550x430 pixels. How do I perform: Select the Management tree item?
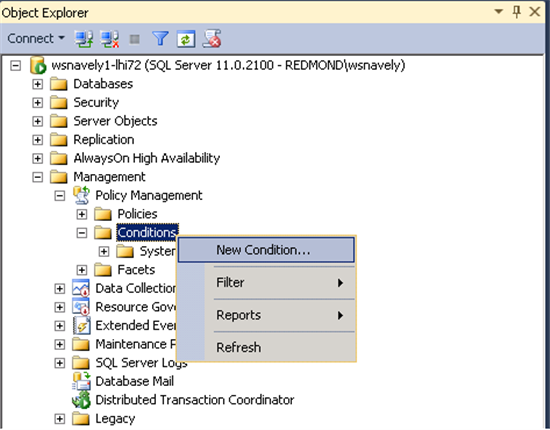(x=109, y=177)
